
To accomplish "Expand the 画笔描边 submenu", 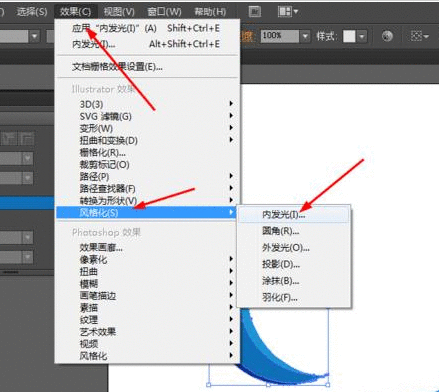I will pyautogui.click(x=147, y=295).
